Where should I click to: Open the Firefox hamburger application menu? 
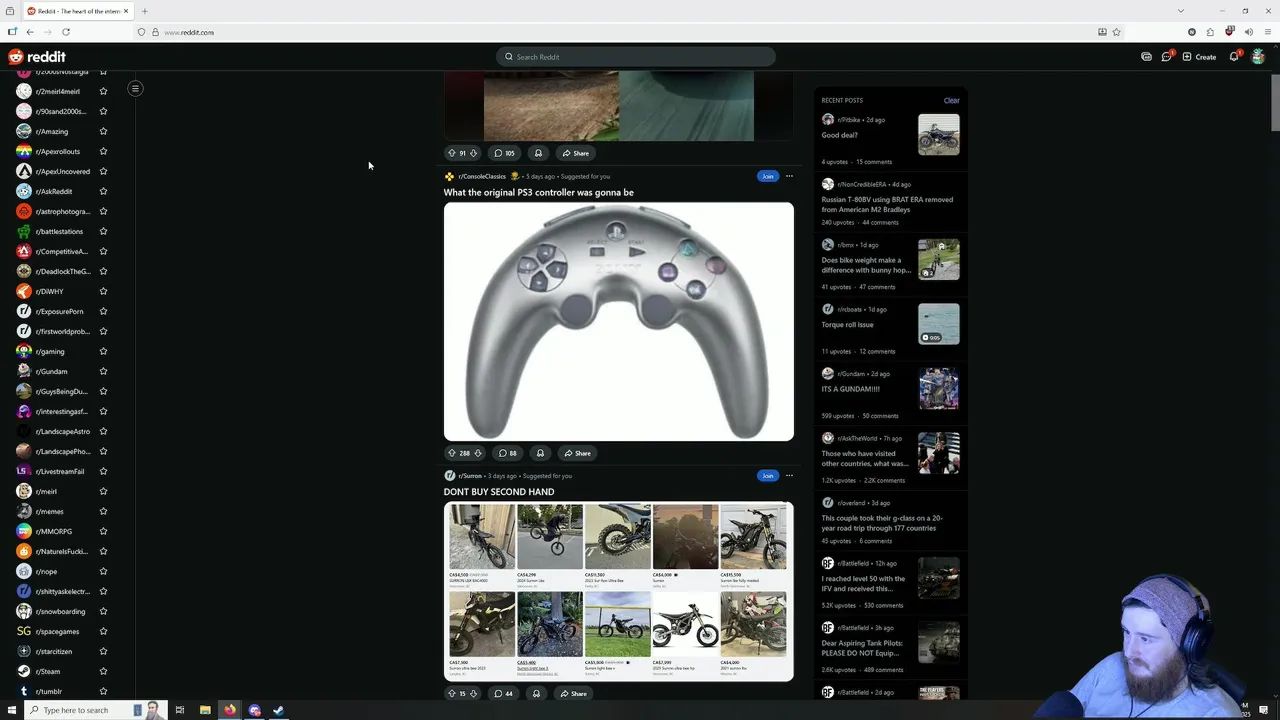tap(1268, 32)
